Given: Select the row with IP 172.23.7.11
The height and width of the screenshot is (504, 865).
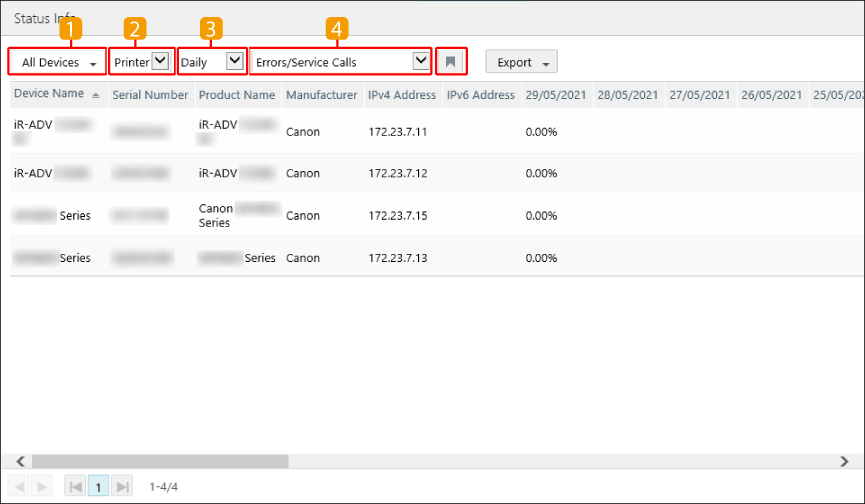Looking at the screenshot, I should click(398, 132).
